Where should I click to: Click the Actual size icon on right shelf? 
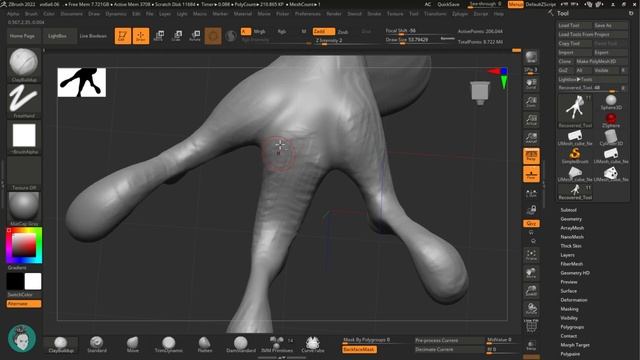531,120
